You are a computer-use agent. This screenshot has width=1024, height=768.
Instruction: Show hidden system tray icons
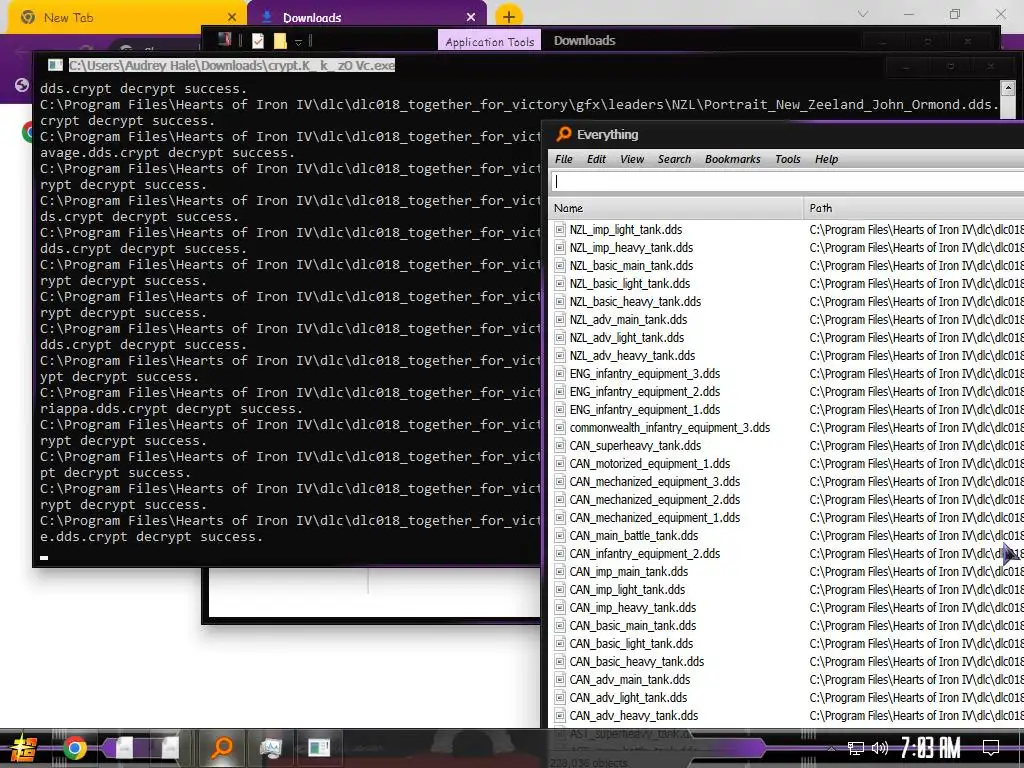(831, 748)
